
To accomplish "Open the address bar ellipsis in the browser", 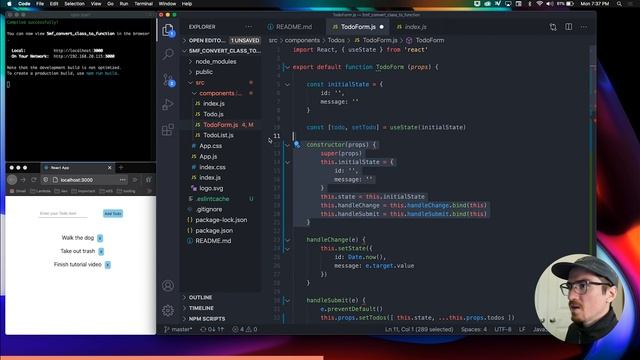I will (x=122, y=180).
